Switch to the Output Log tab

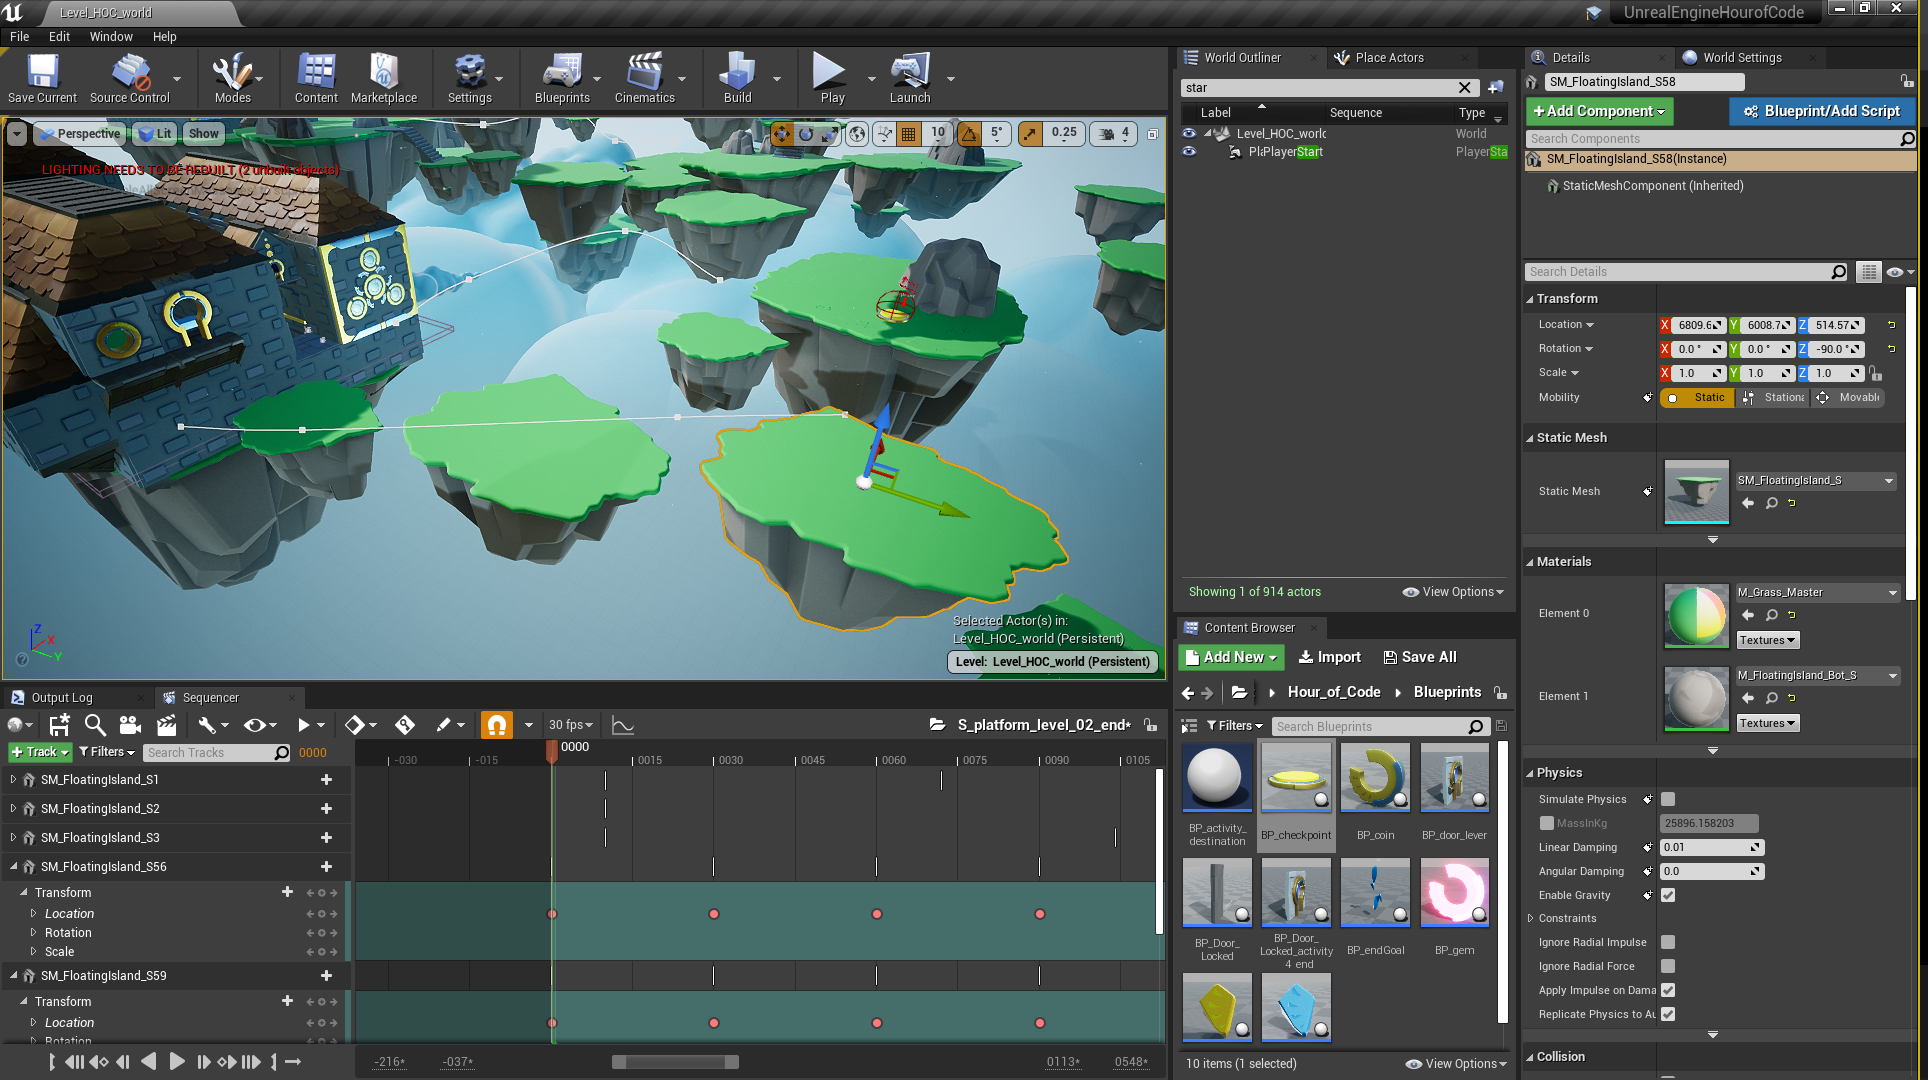61,697
